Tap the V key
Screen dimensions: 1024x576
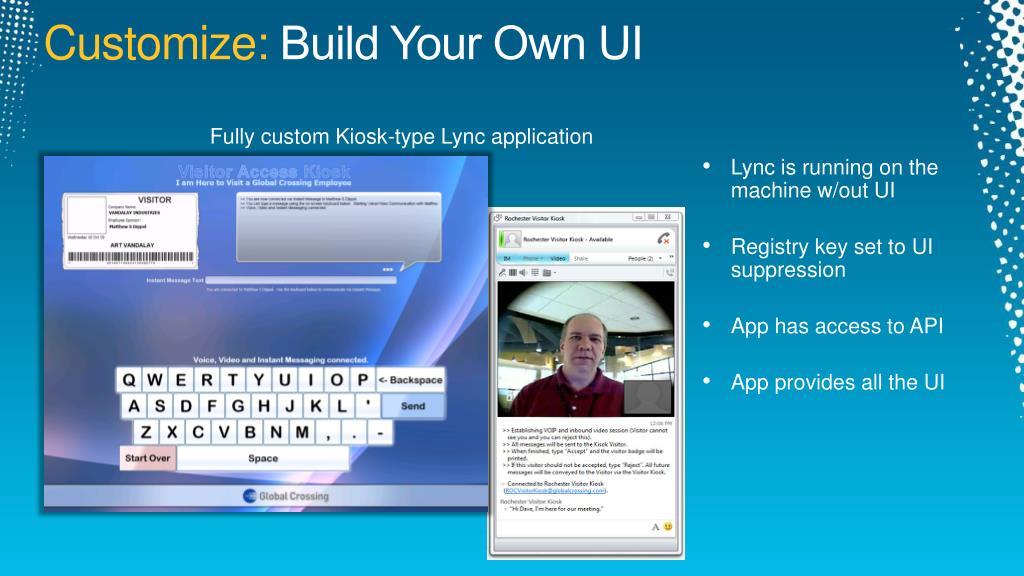coord(224,432)
